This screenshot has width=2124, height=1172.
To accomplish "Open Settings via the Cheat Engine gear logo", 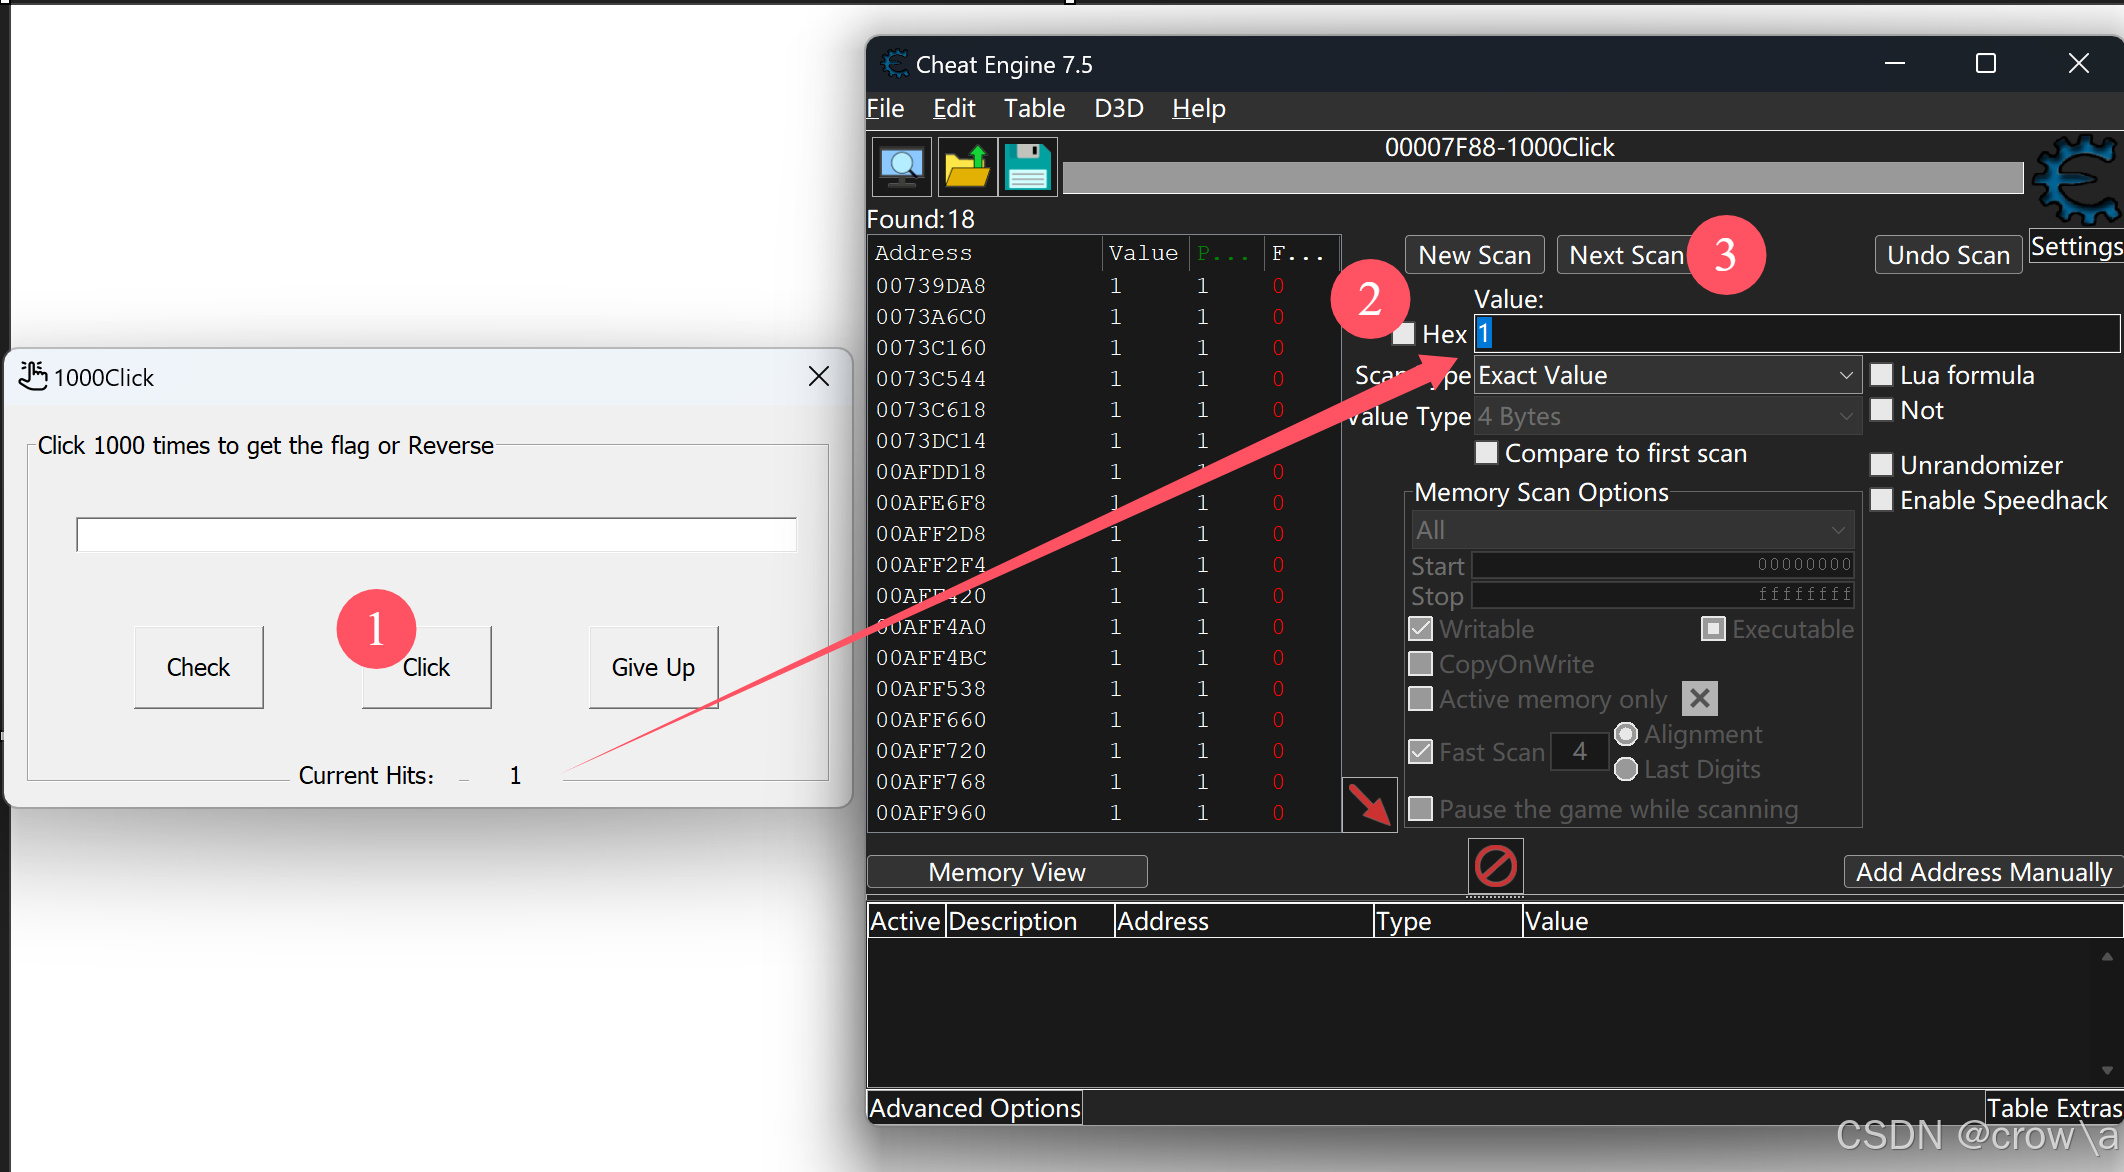I will click(x=2076, y=182).
